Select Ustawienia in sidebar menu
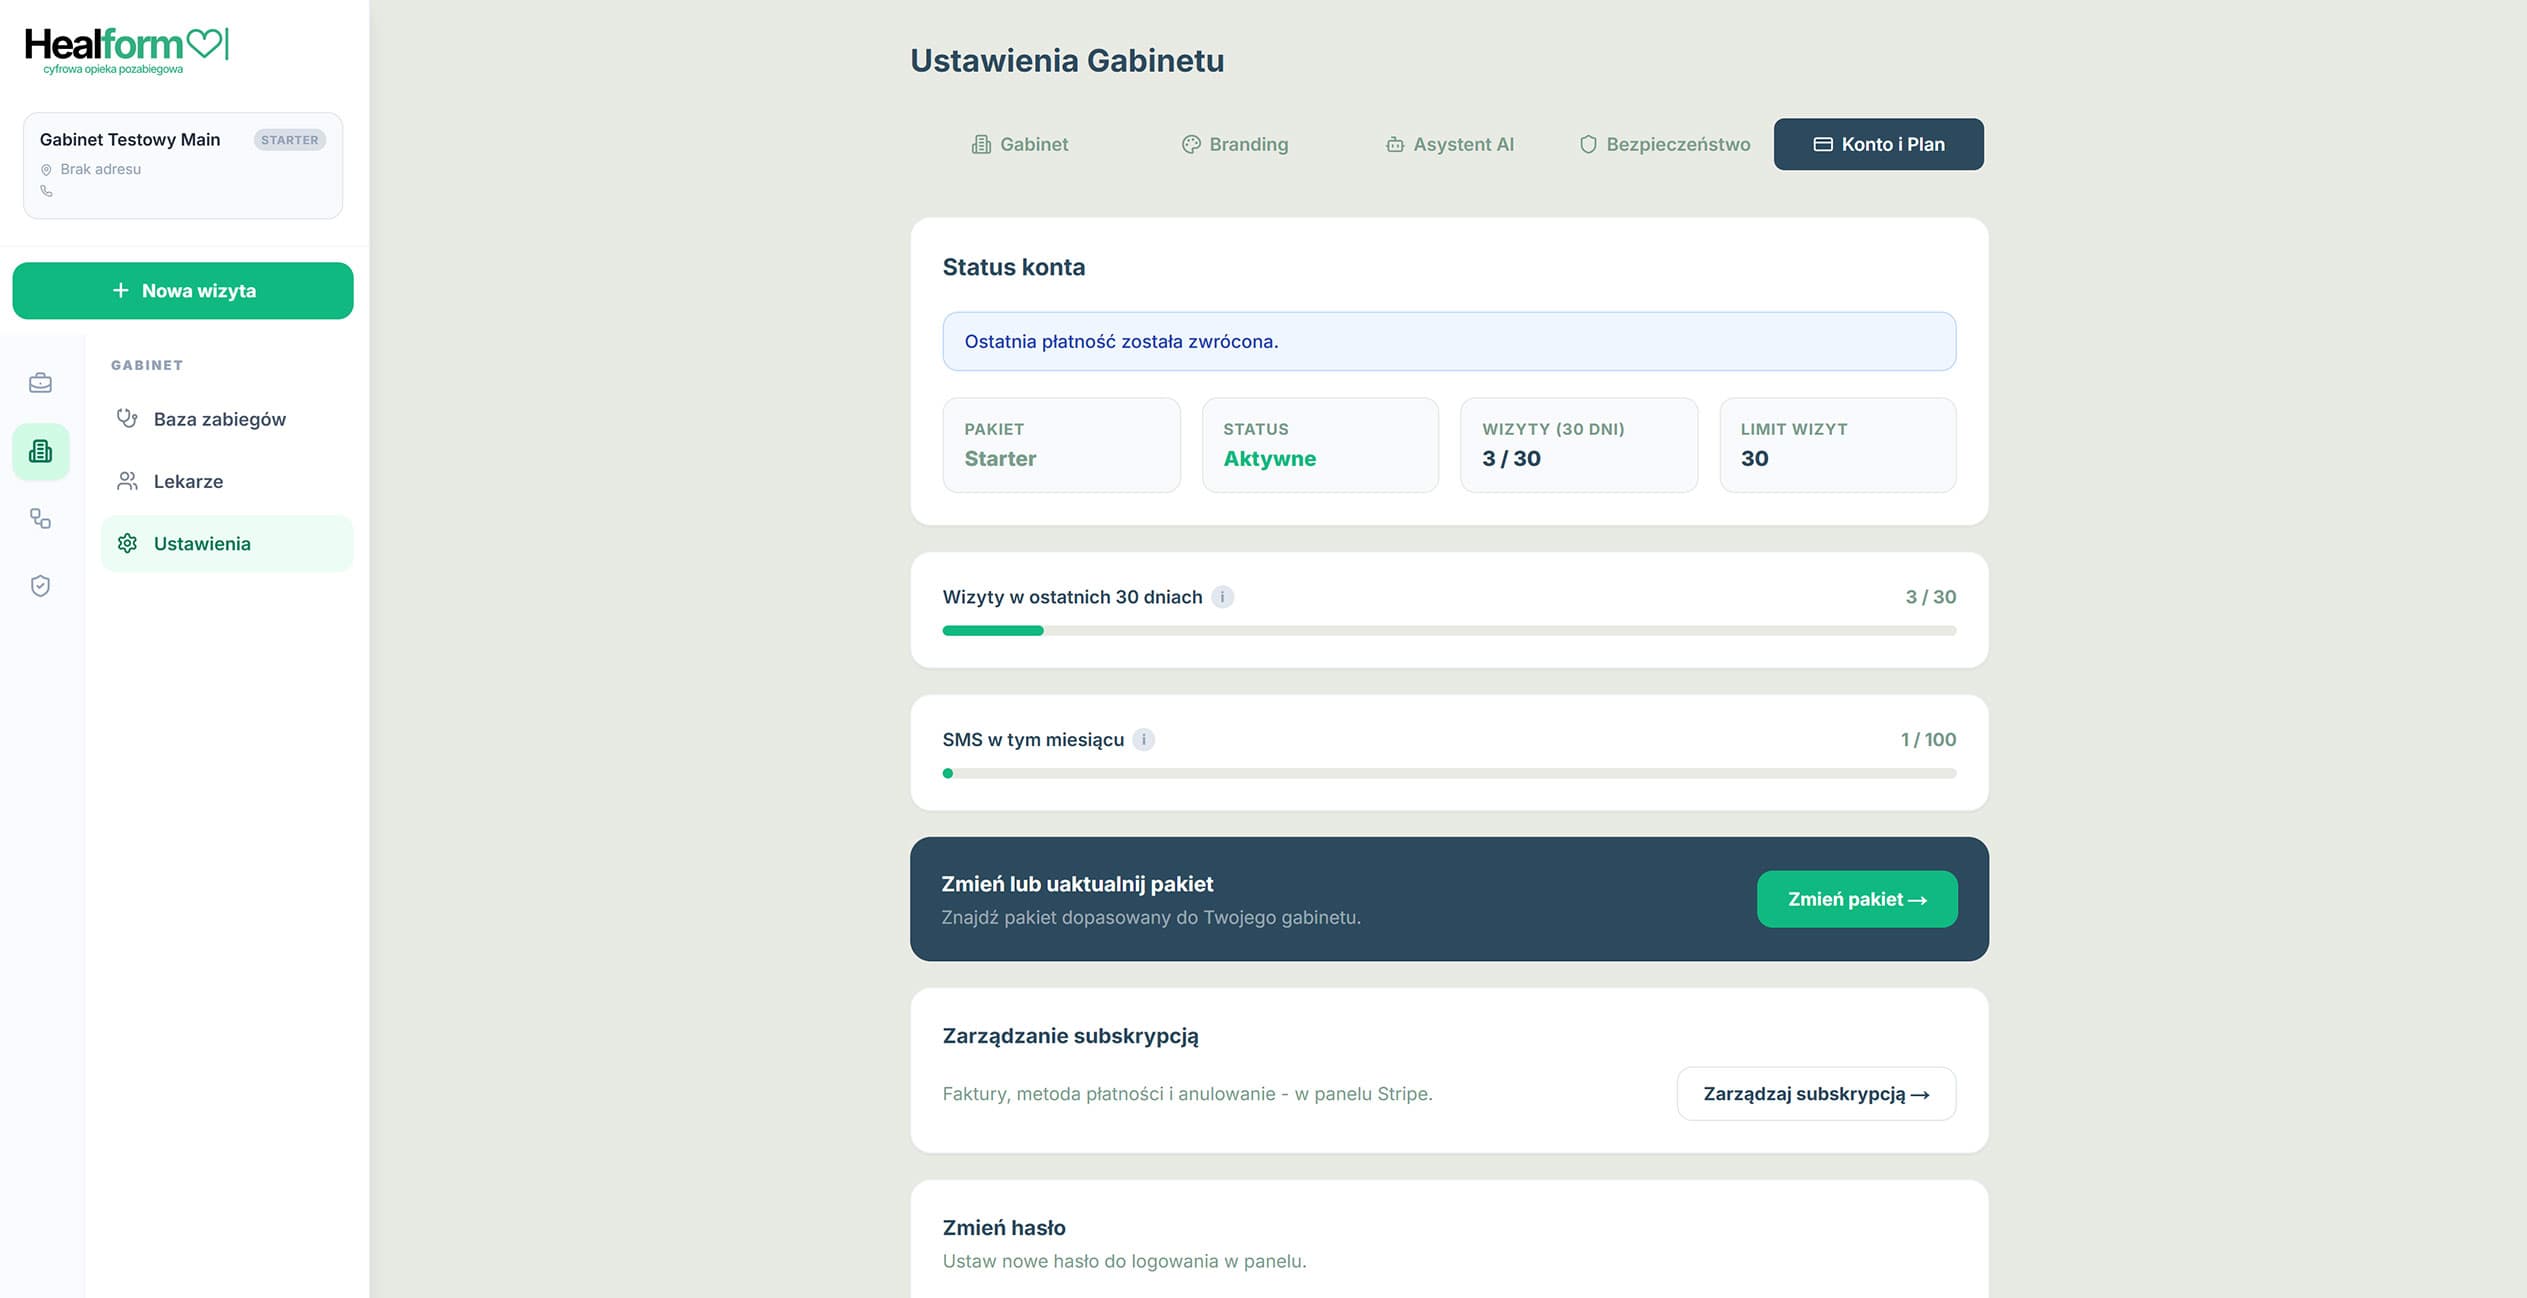This screenshot has height=1298, width=2527. pyautogui.click(x=227, y=543)
